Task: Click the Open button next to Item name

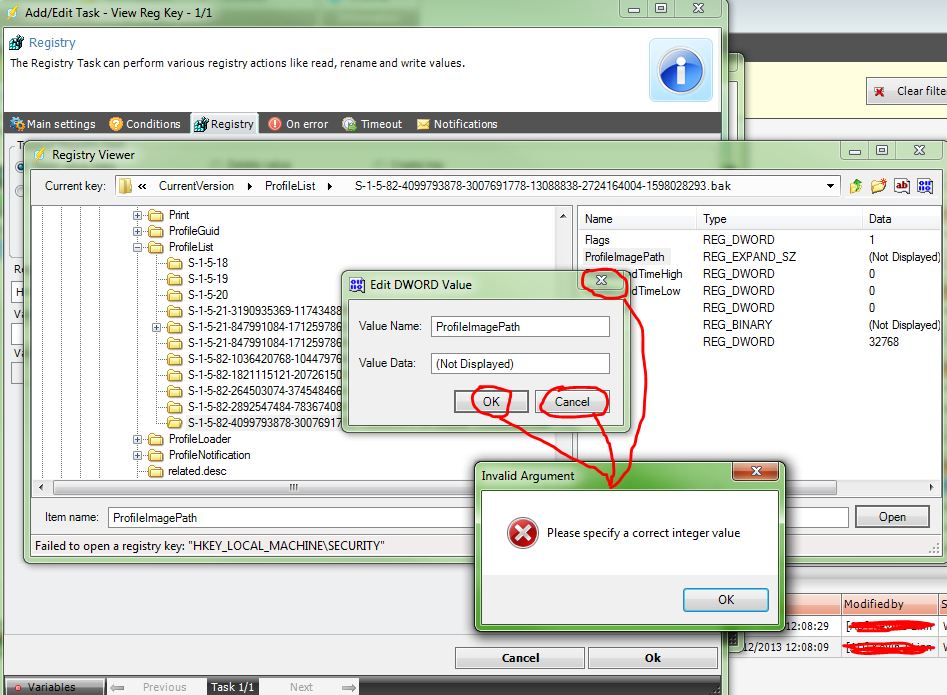Action: [x=892, y=517]
